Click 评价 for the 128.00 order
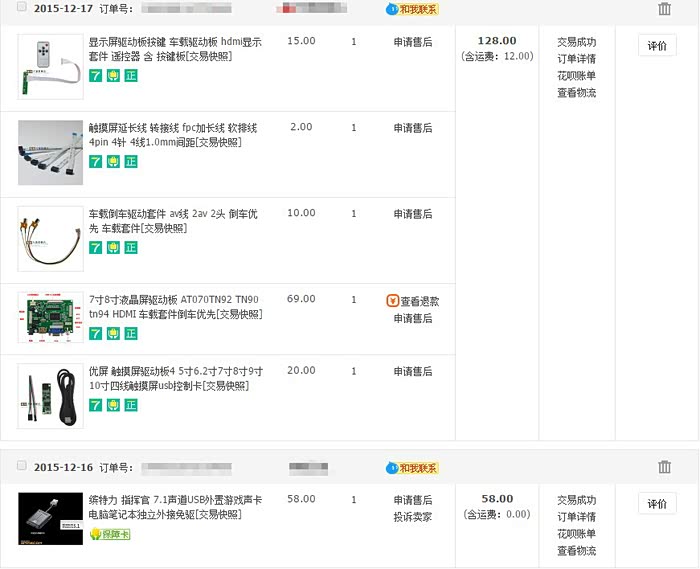 (x=657, y=46)
